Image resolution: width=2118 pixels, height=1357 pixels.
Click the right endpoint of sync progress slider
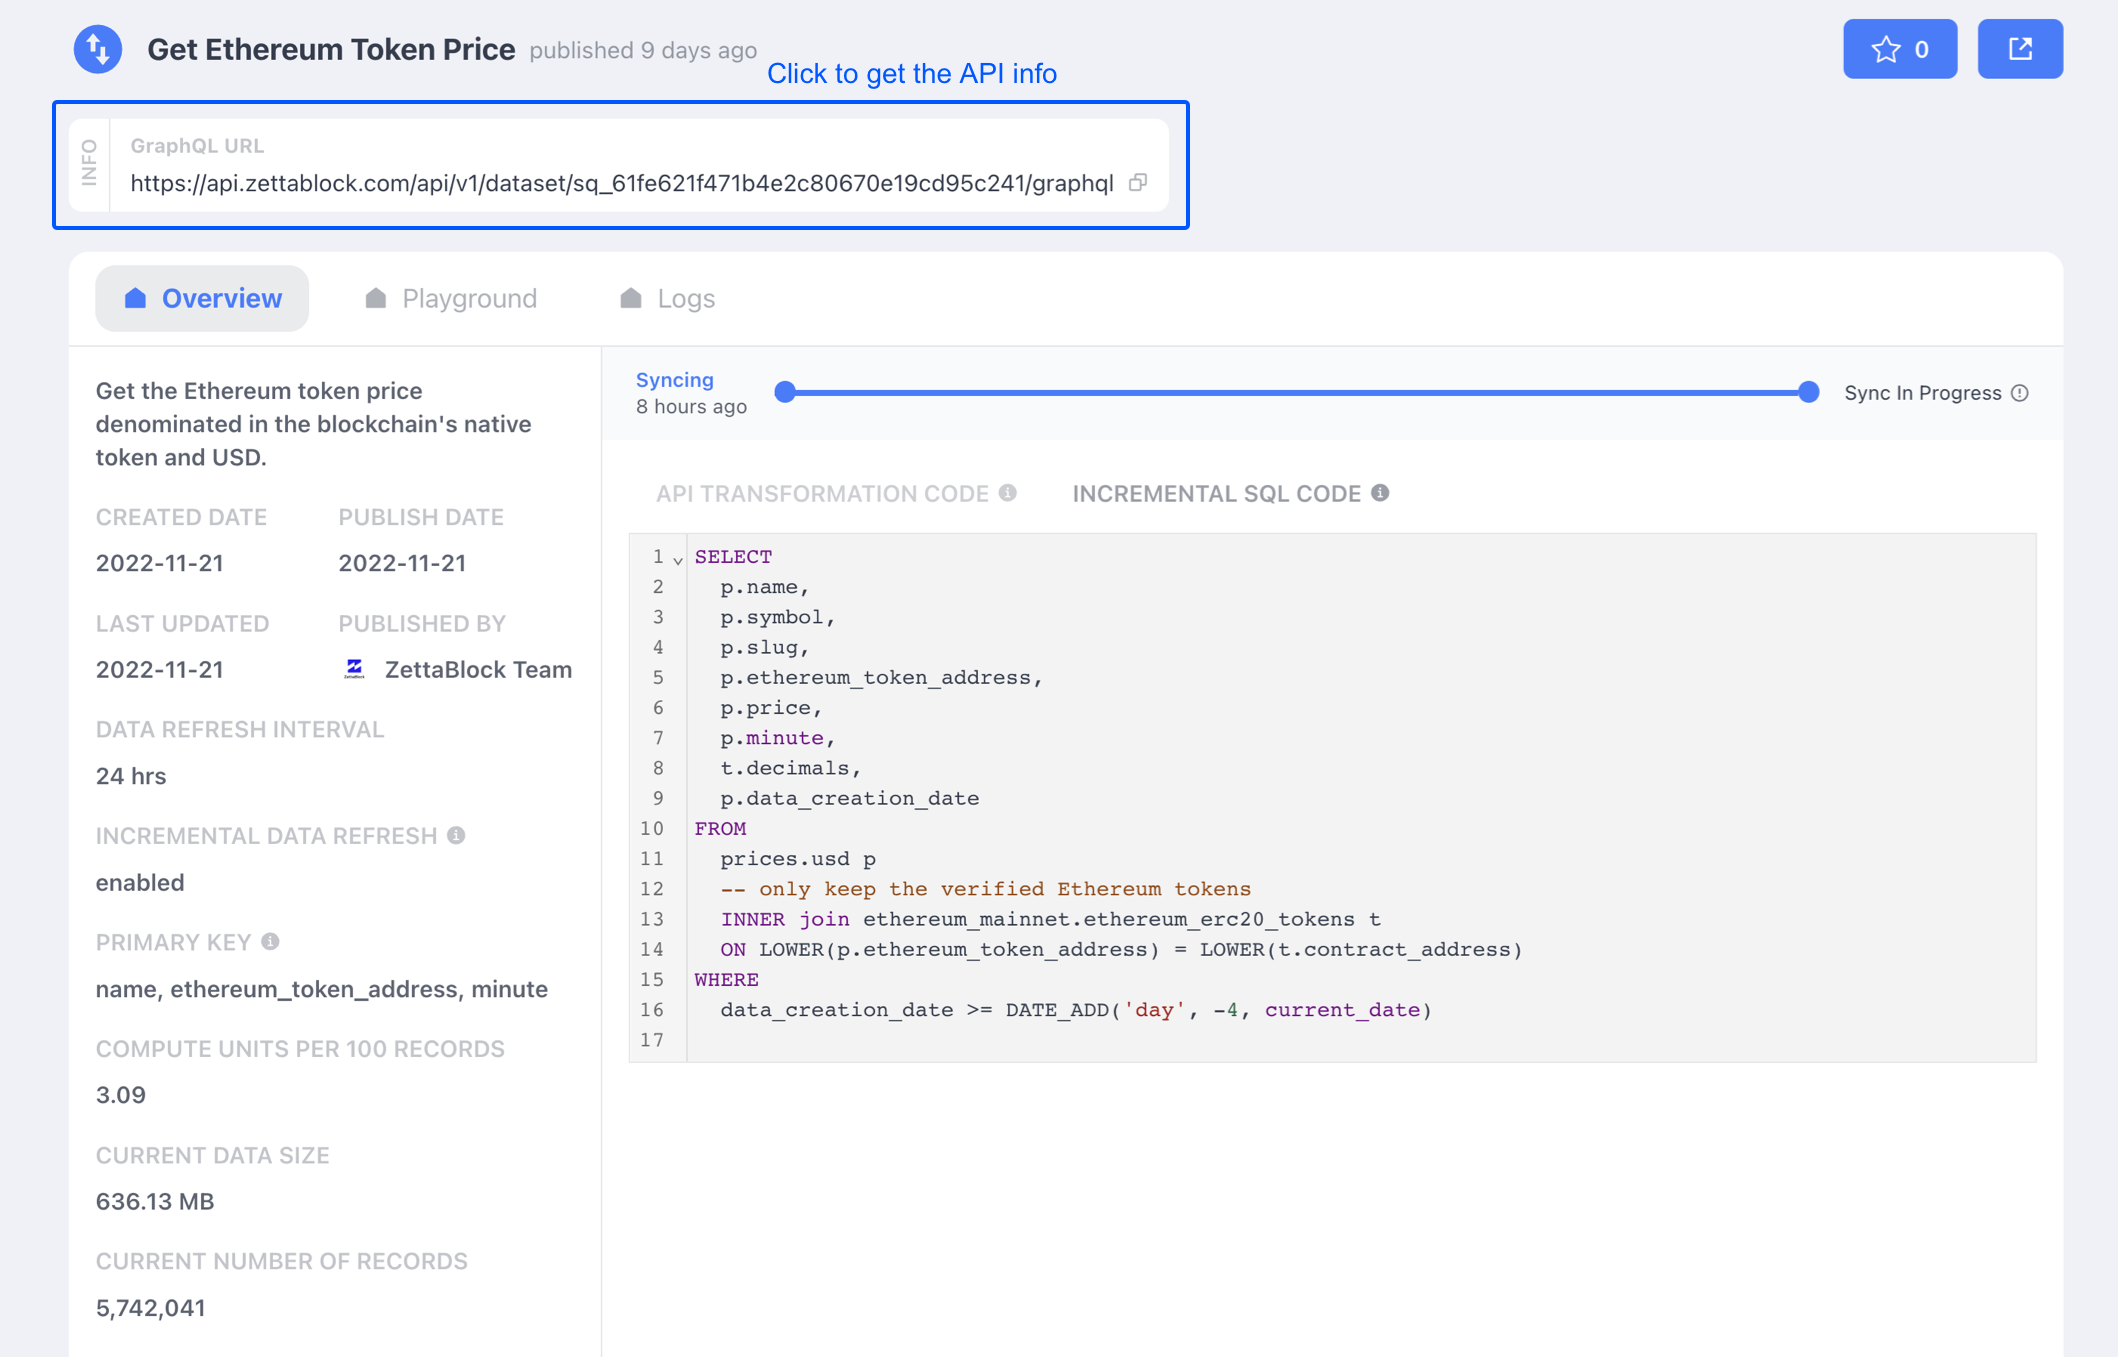pyautogui.click(x=1808, y=392)
